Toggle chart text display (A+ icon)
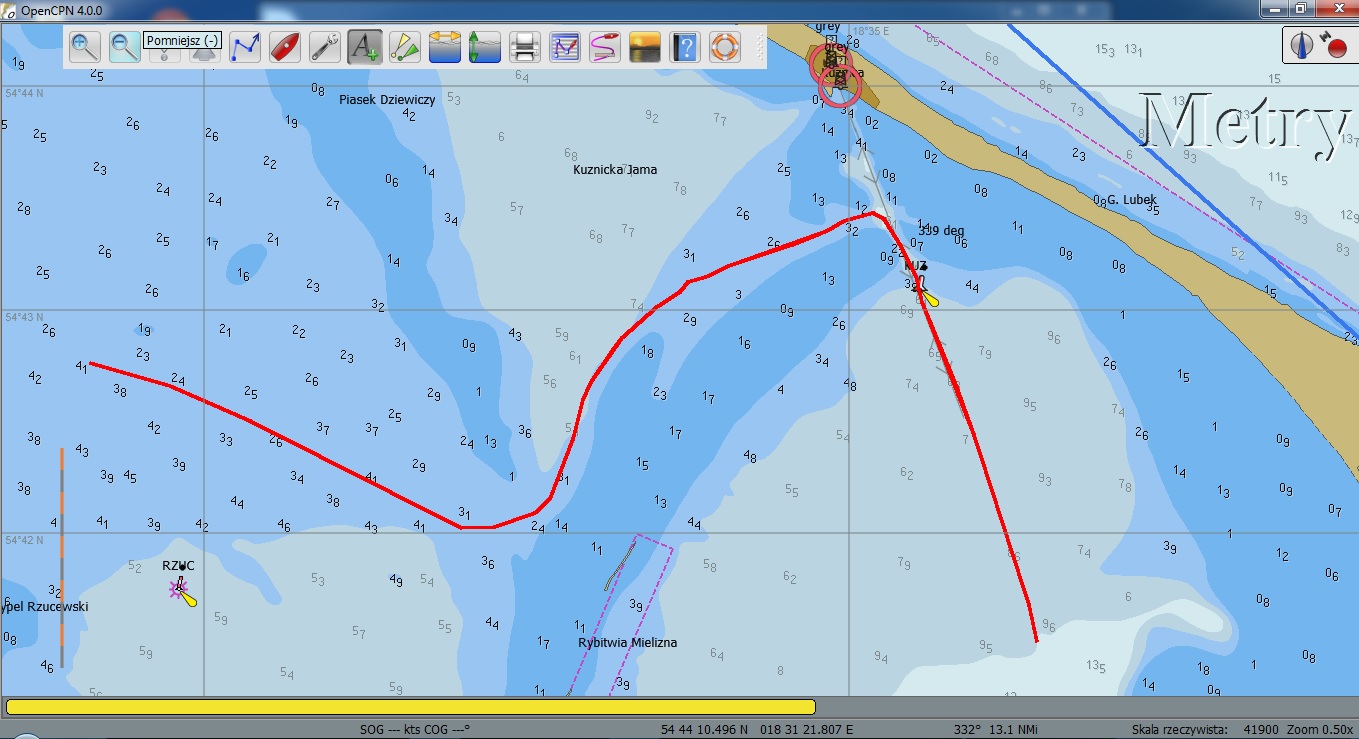The width and height of the screenshot is (1359, 739). coord(365,47)
